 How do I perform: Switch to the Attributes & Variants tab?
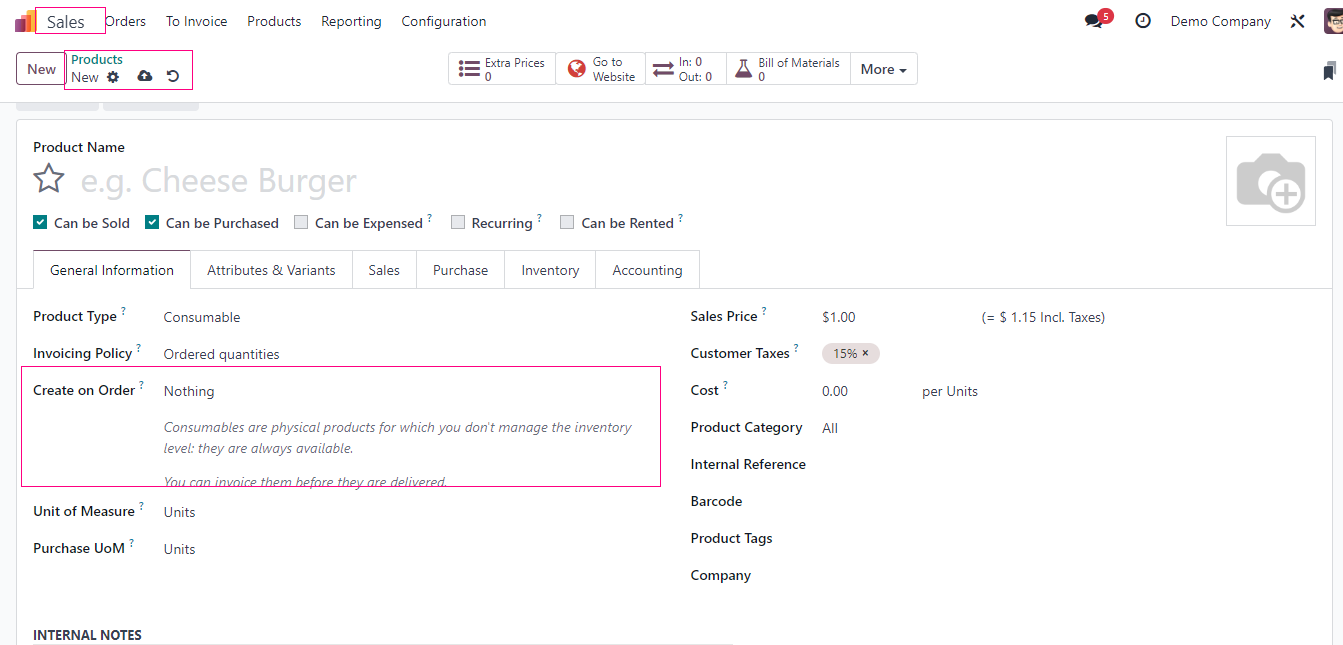(x=271, y=270)
